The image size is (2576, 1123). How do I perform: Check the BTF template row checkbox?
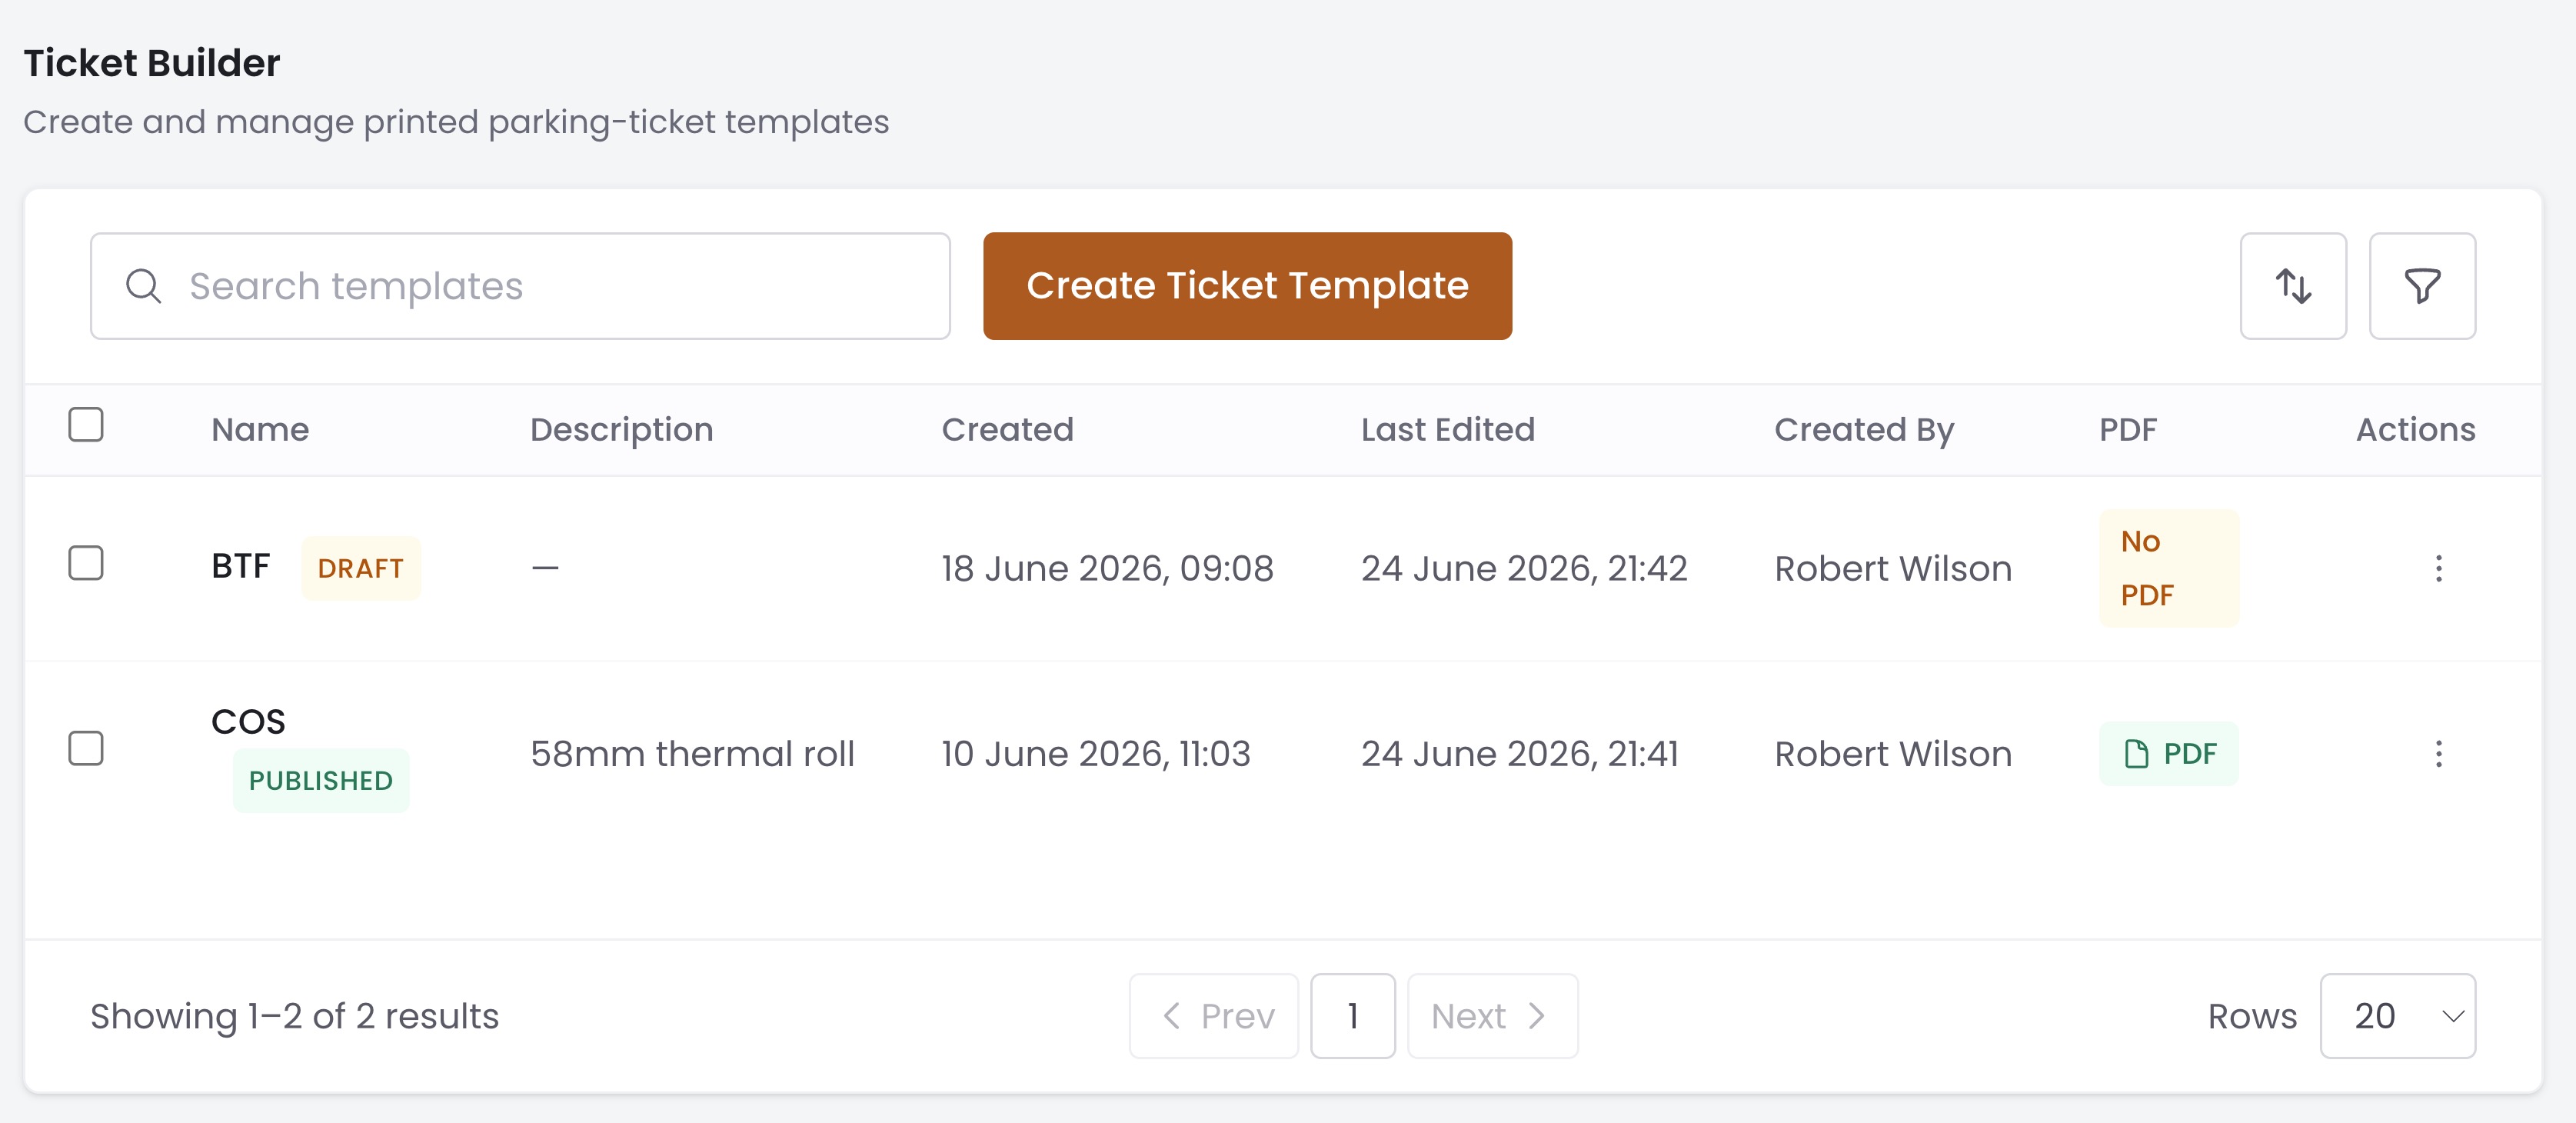pyautogui.click(x=86, y=563)
